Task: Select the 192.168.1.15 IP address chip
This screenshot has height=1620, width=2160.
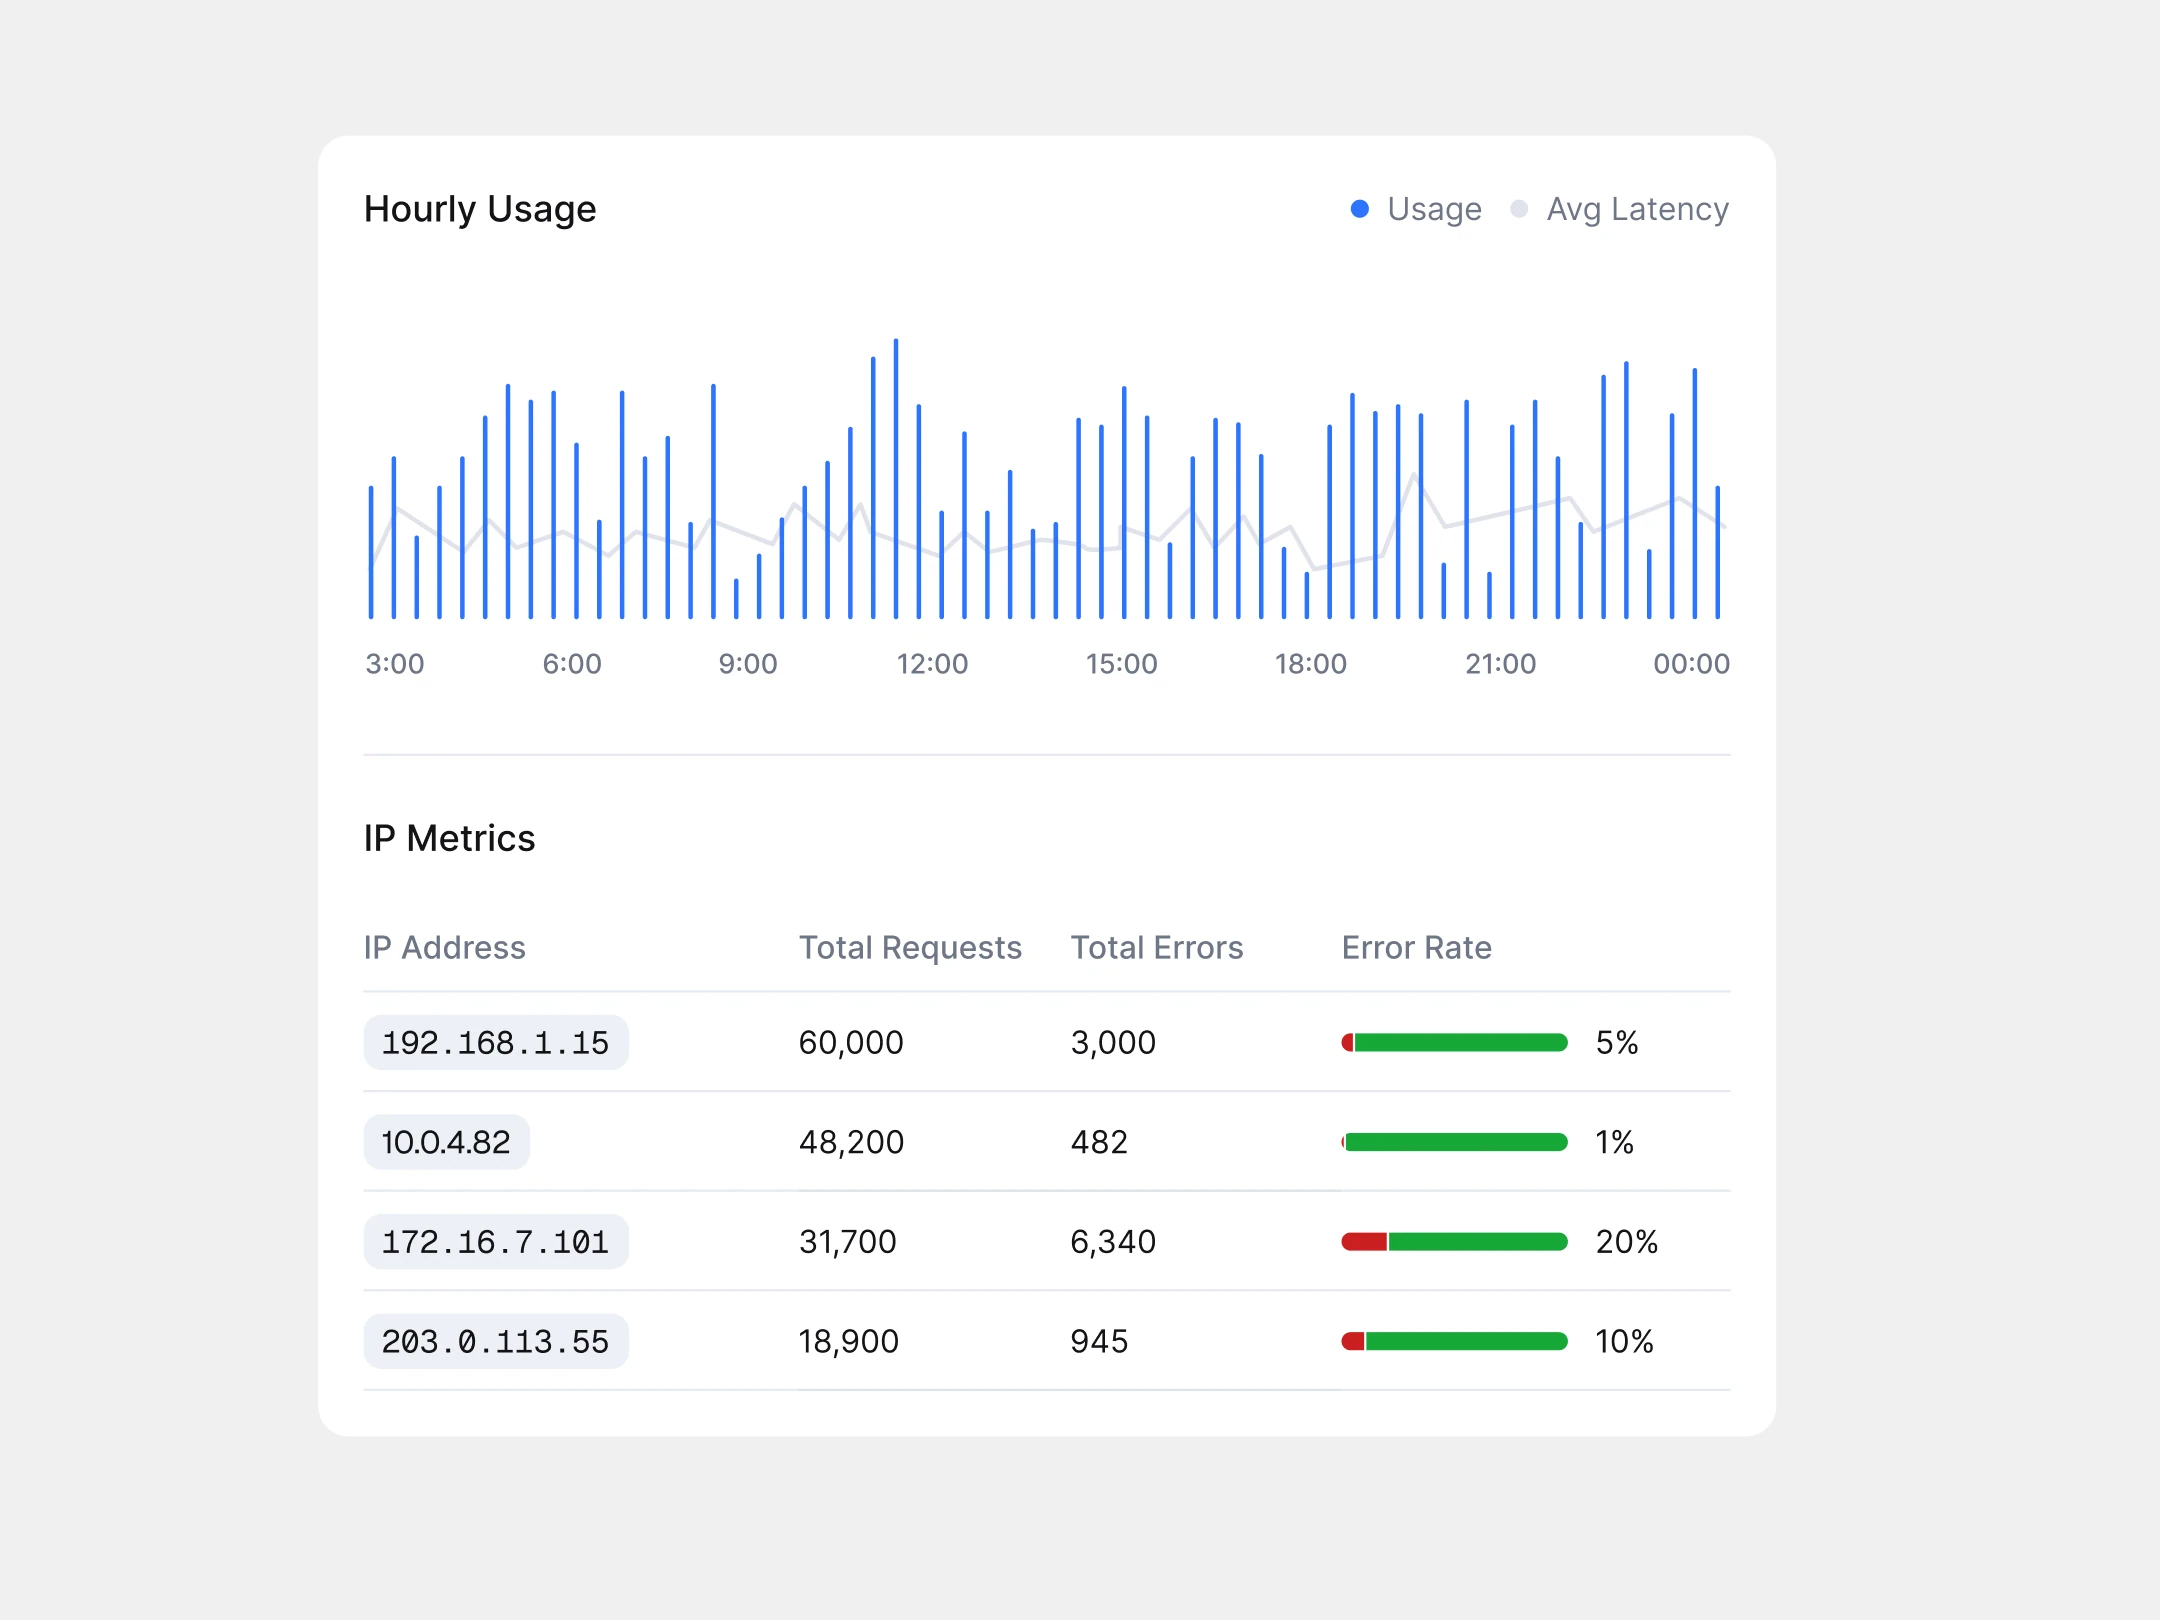Action: point(496,1042)
